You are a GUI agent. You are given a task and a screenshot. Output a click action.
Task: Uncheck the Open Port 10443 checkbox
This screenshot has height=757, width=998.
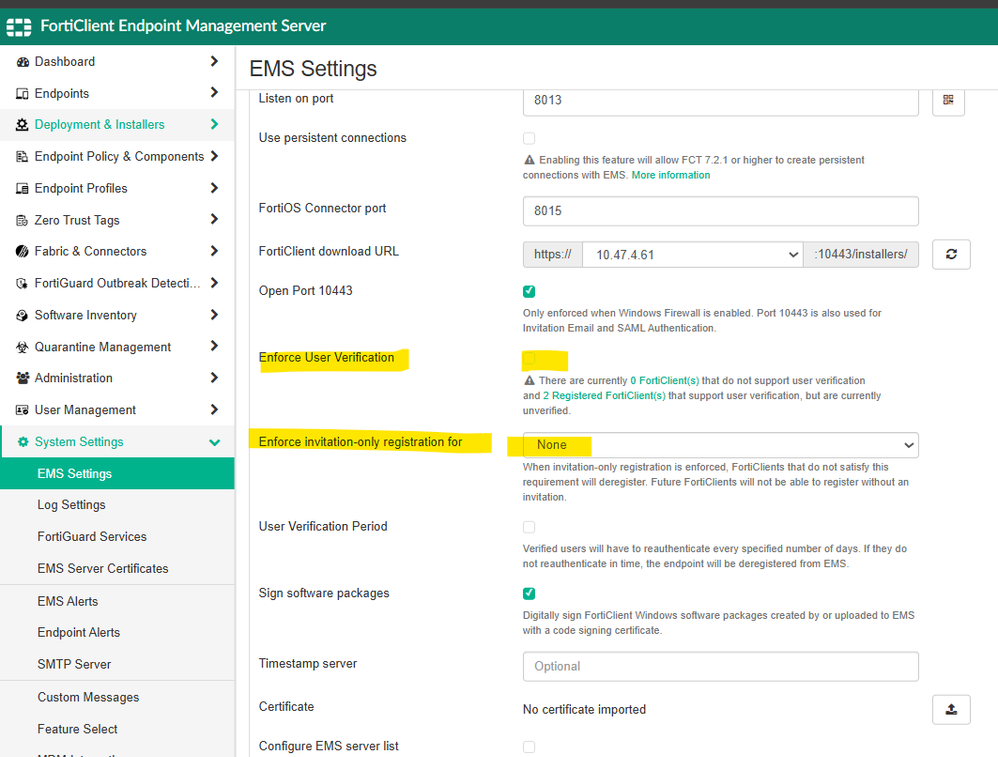[x=529, y=291]
